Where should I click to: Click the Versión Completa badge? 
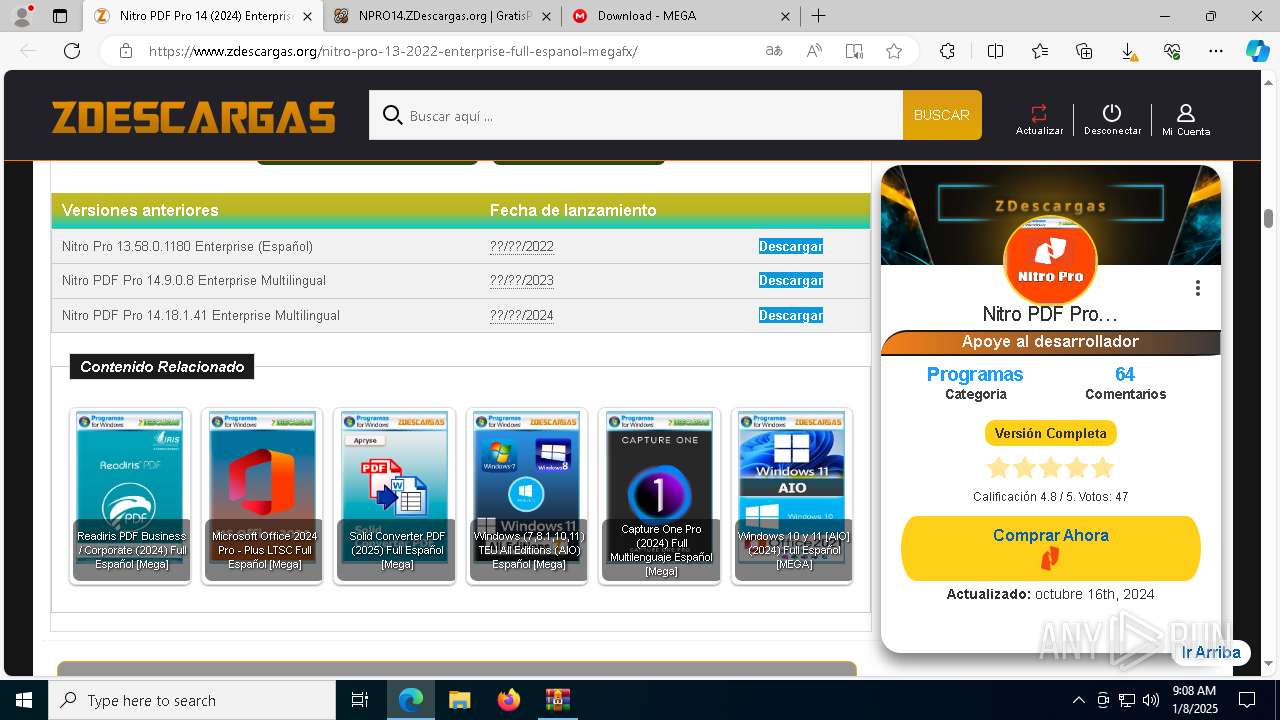coord(1051,433)
